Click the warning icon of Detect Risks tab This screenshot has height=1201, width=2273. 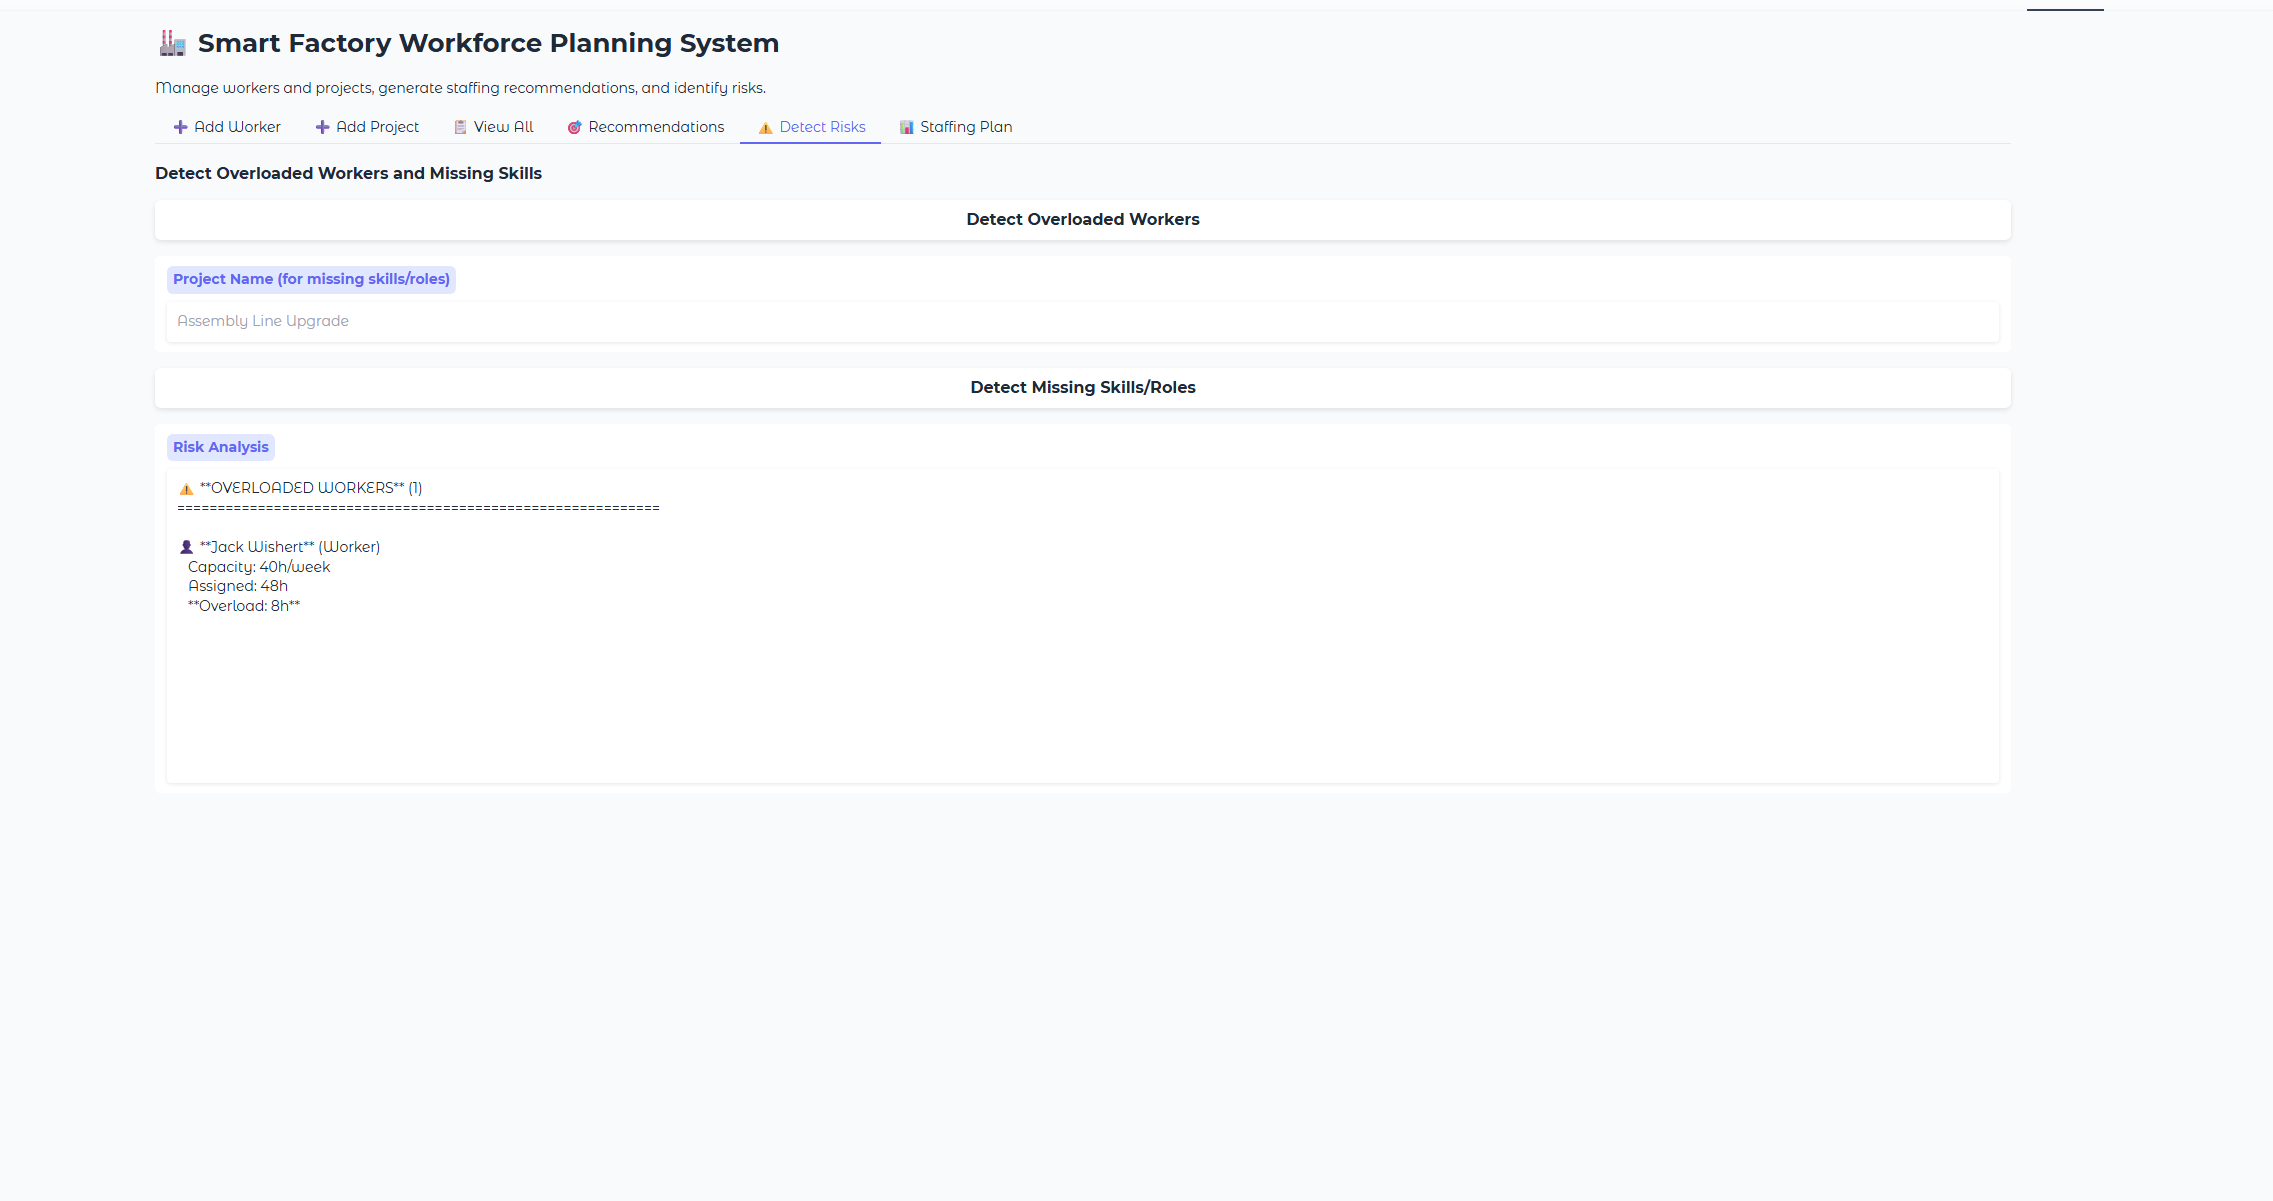pos(766,127)
